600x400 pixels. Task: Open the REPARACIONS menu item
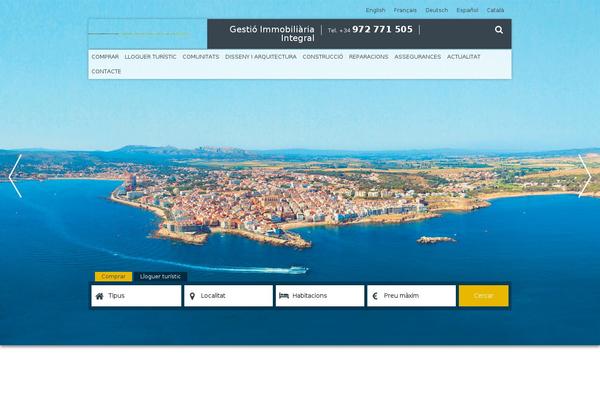click(x=368, y=57)
